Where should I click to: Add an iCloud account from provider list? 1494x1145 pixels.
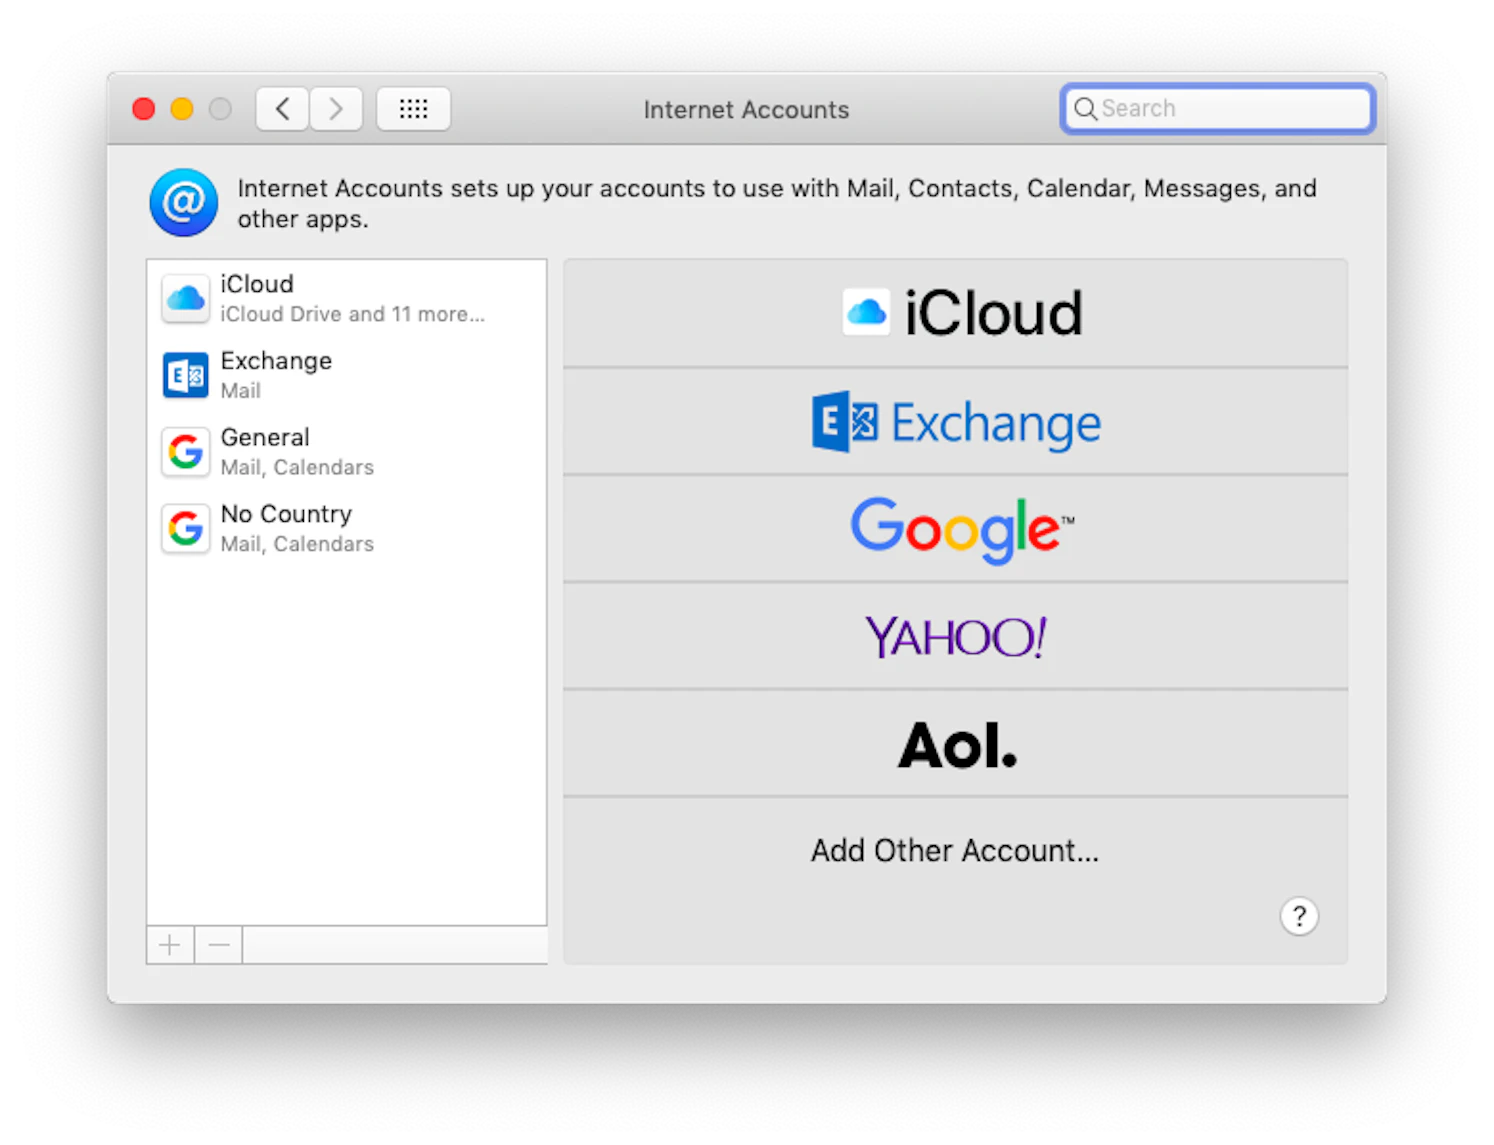coord(955,313)
